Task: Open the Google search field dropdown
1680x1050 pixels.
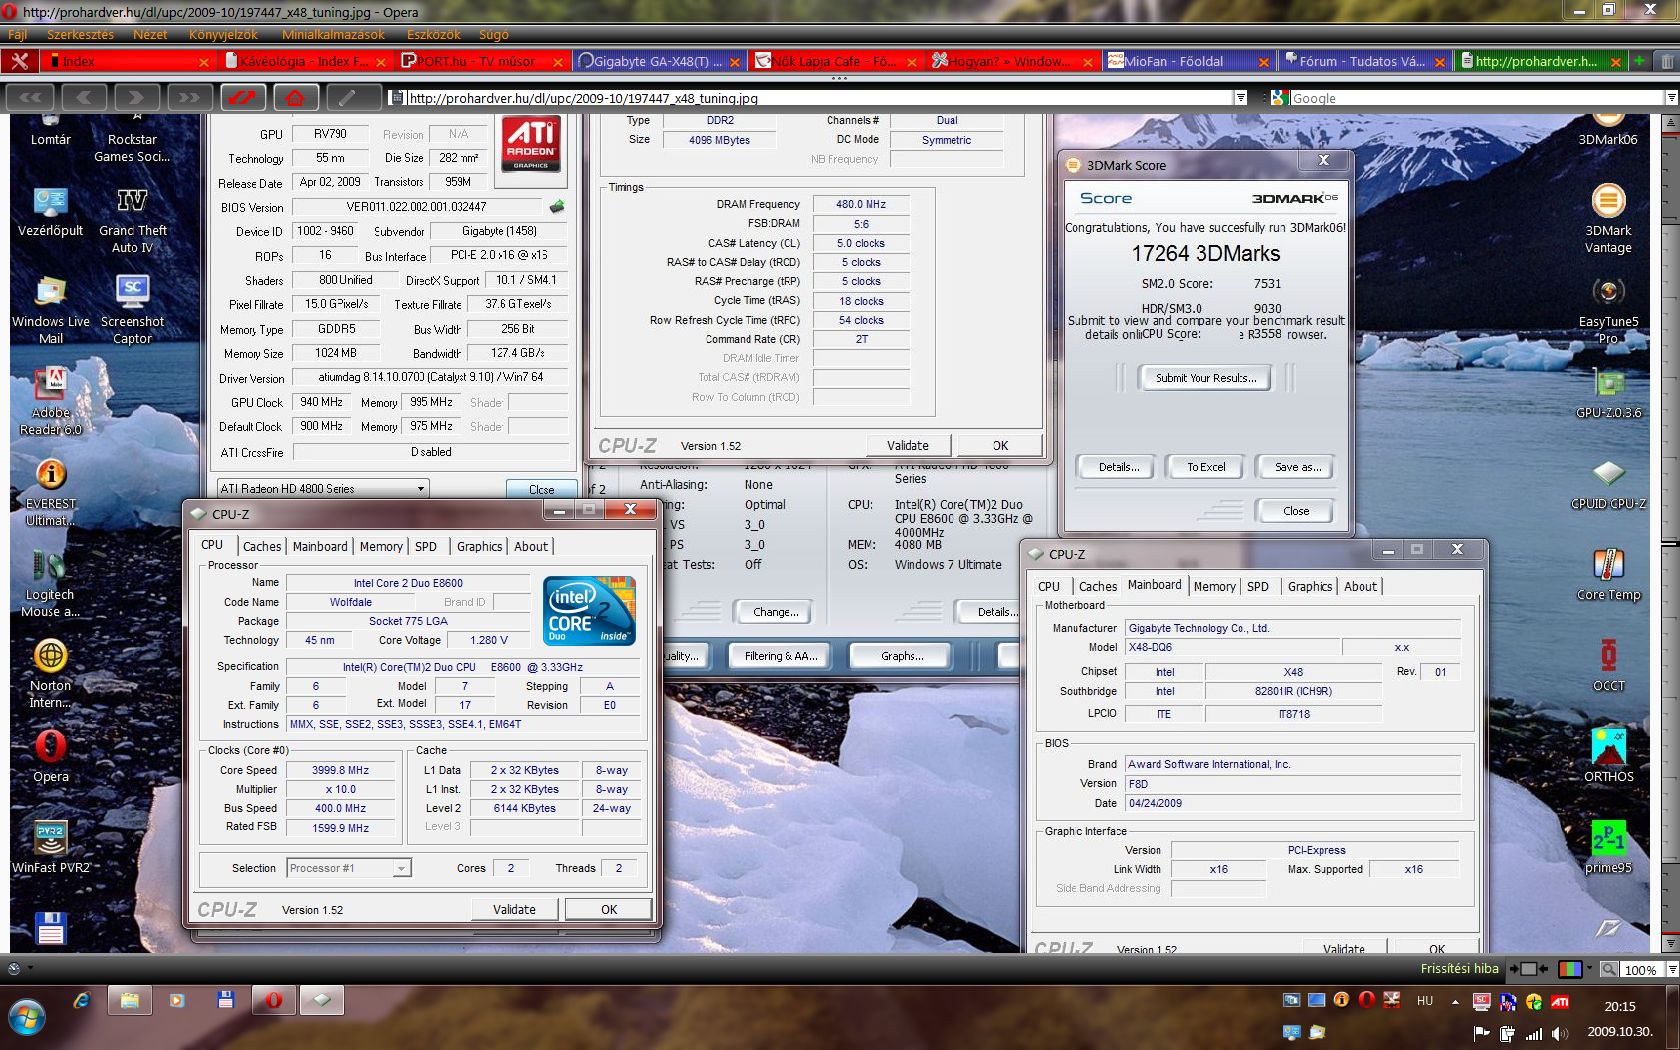Action: 1672,98
